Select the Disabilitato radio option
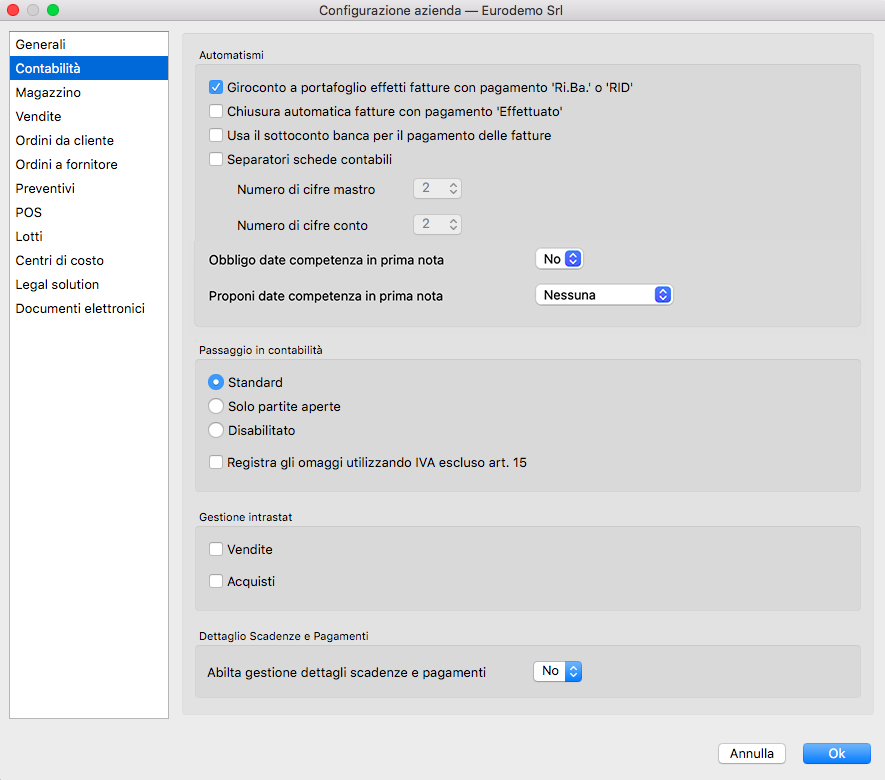This screenshot has height=780, width=885. 216,431
